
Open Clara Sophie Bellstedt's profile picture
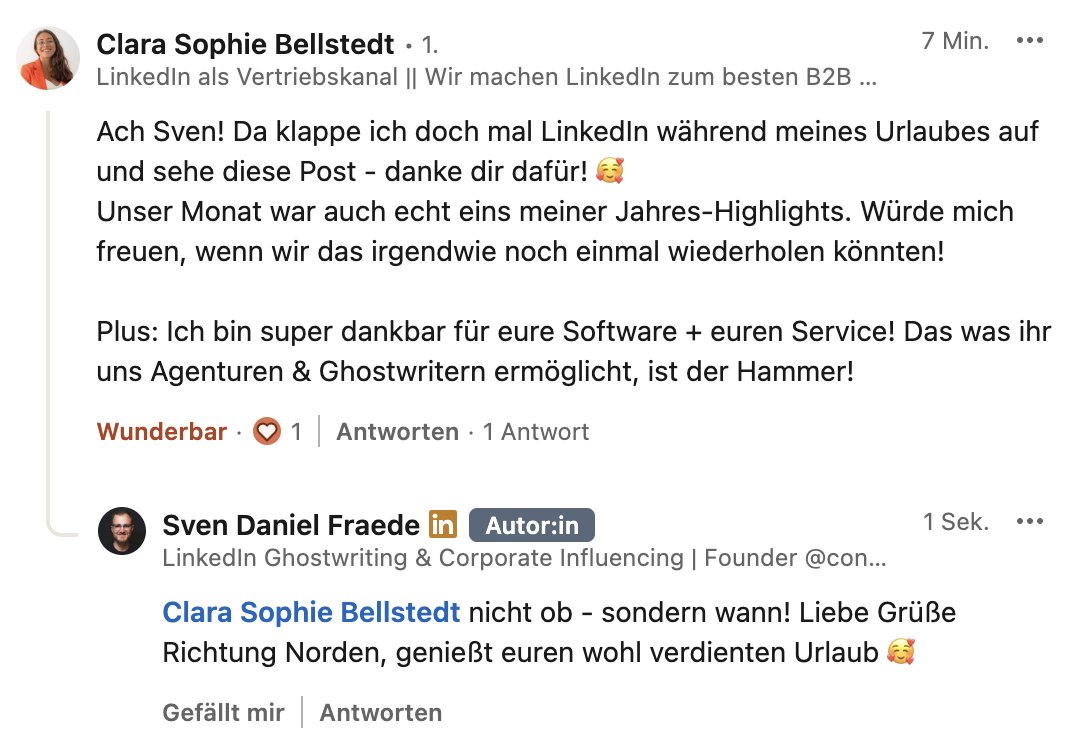48,58
